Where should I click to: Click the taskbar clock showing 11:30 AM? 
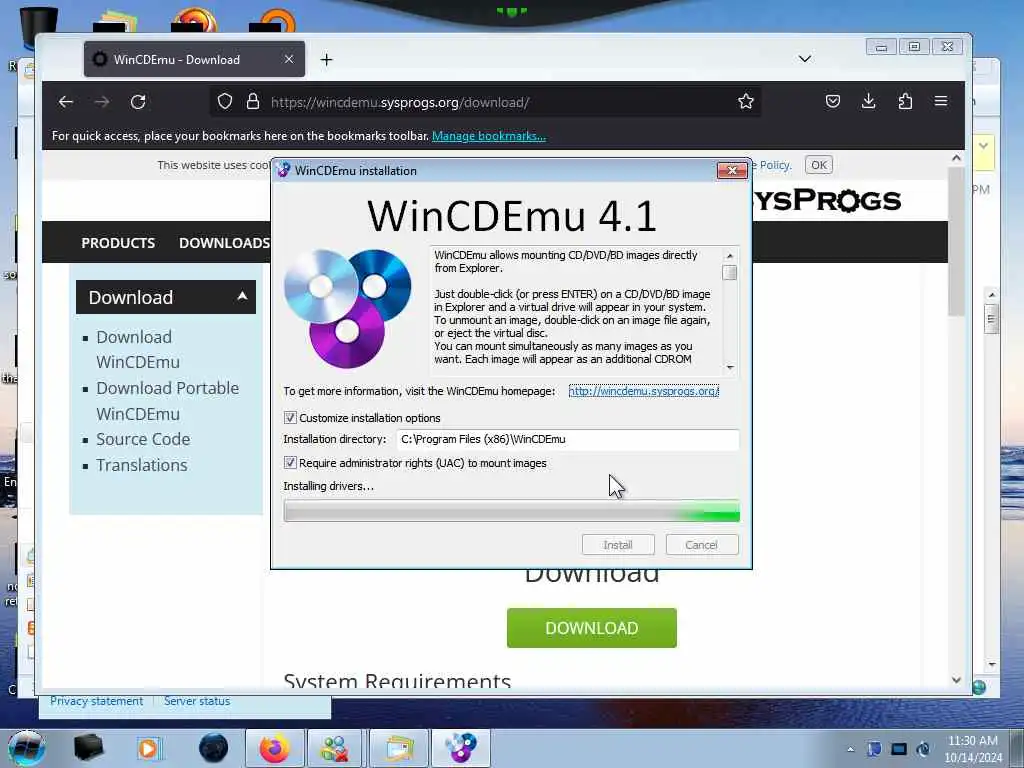coord(972,749)
